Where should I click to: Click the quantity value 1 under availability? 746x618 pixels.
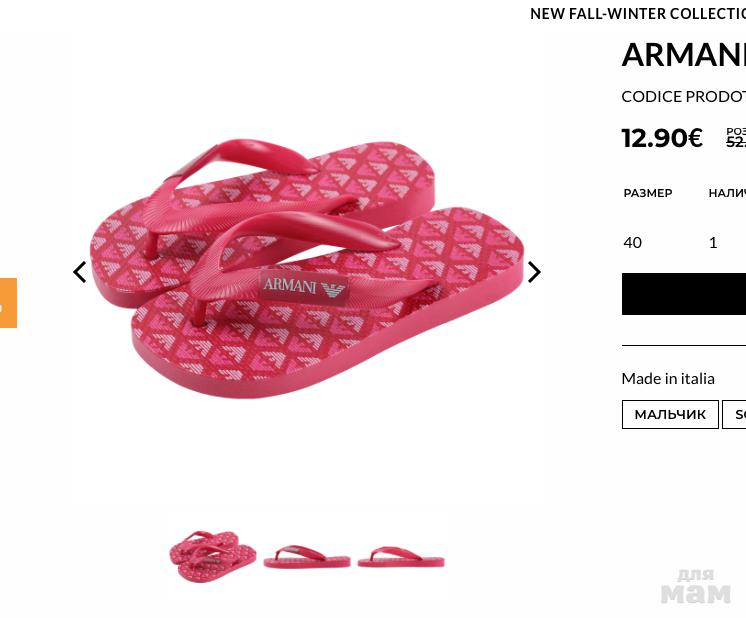(713, 242)
